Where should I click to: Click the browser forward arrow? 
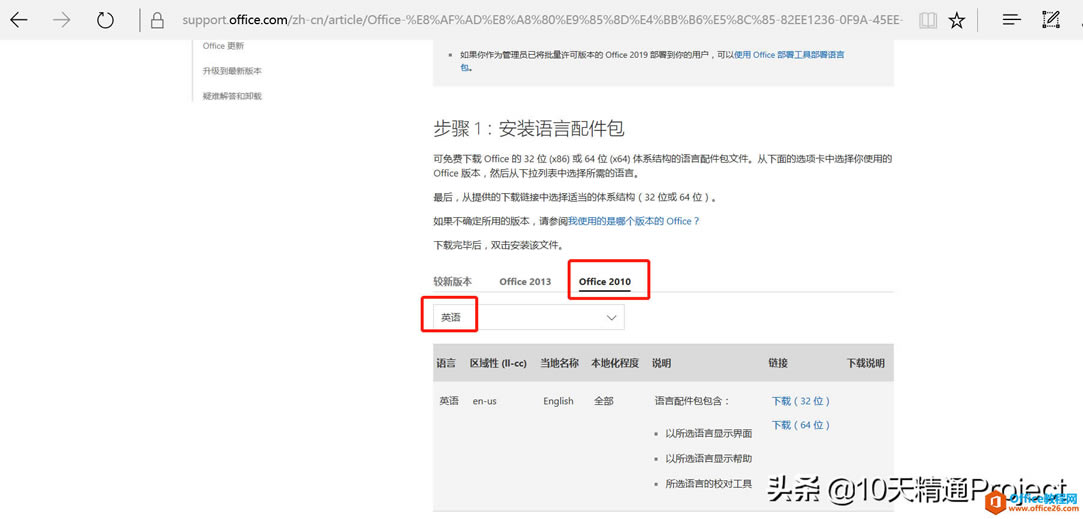pos(62,20)
